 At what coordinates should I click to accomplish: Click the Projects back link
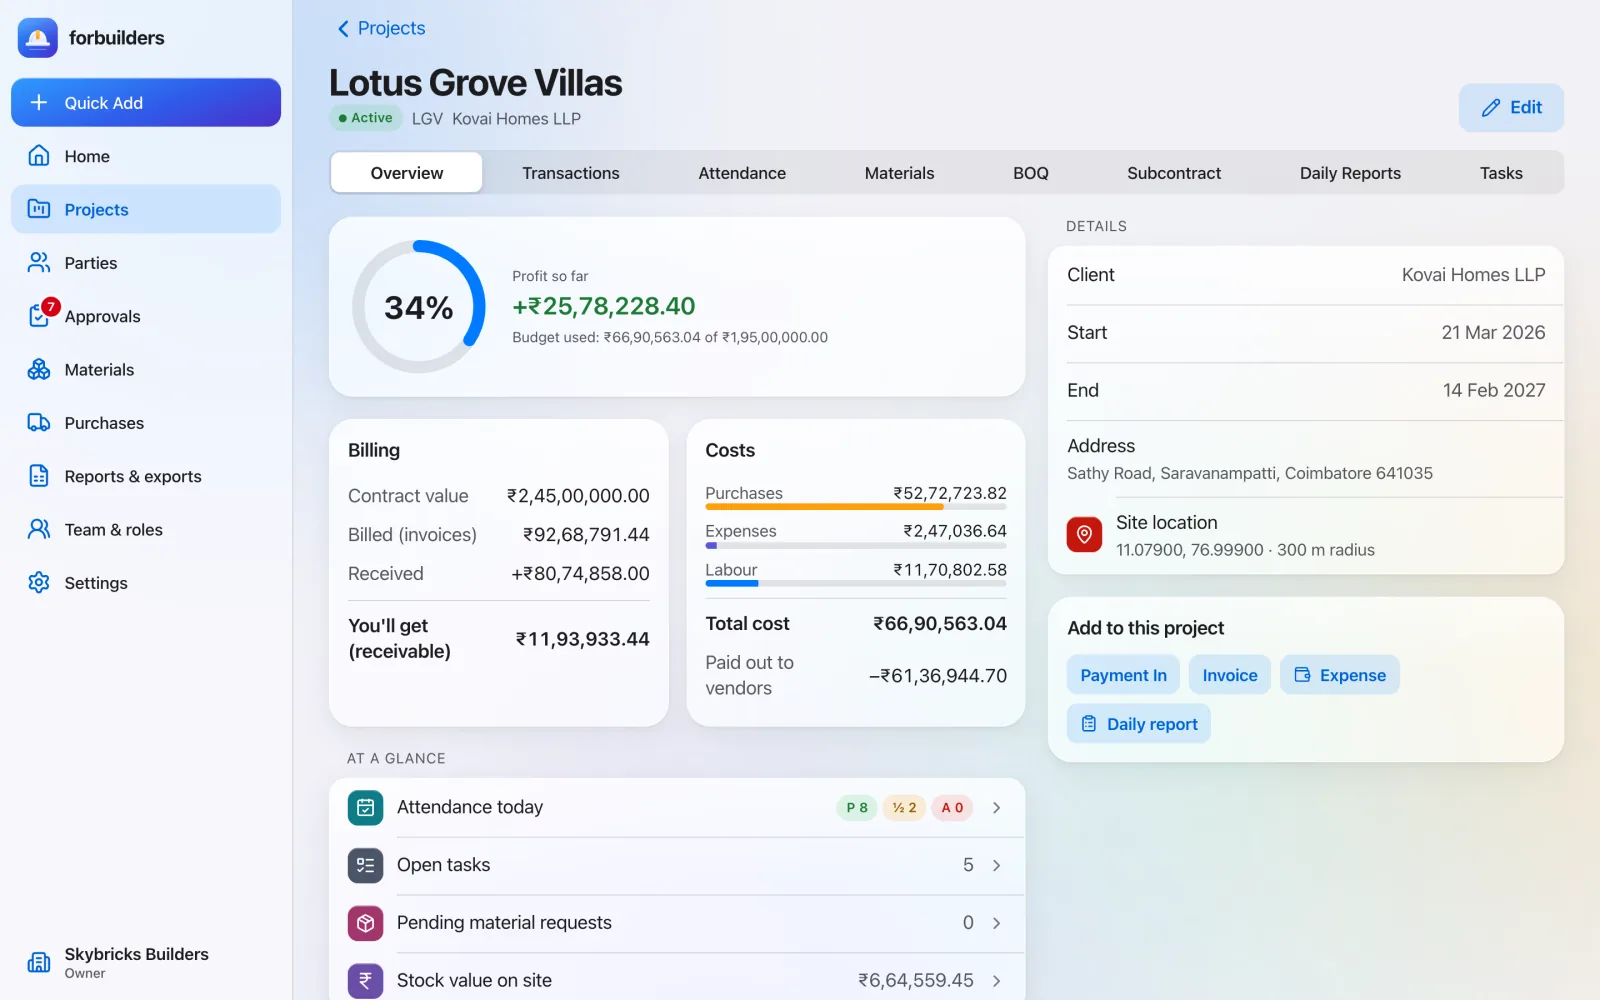(x=381, y=29)
